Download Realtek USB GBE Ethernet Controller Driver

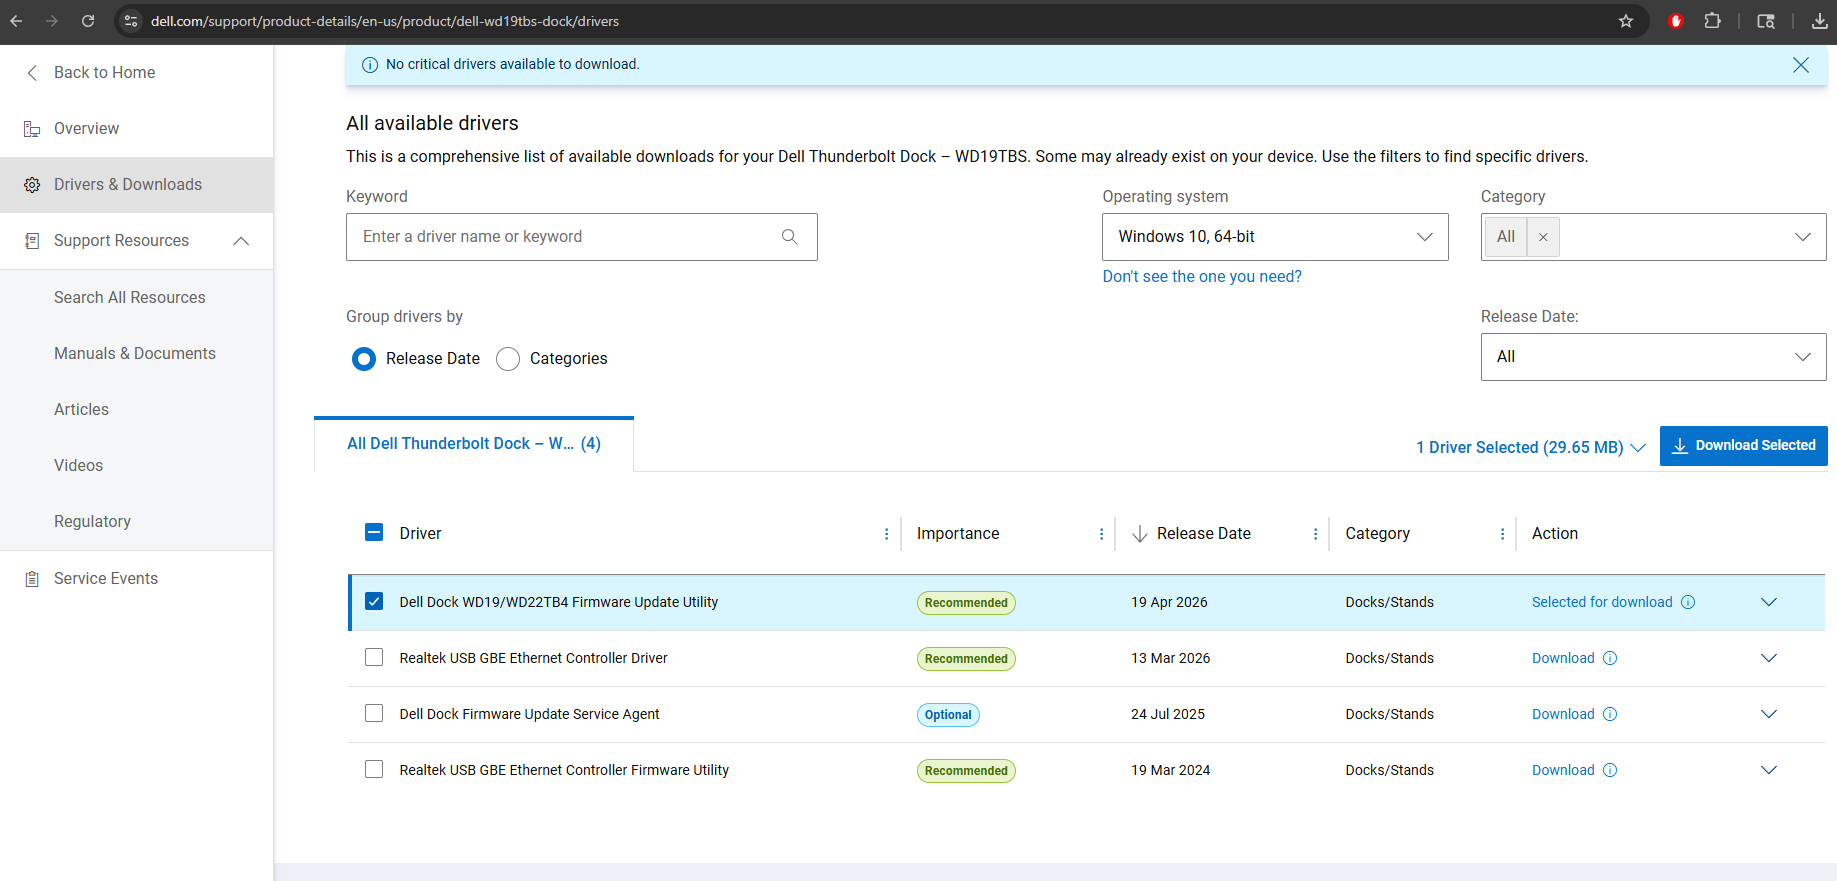click(1563, 658)
